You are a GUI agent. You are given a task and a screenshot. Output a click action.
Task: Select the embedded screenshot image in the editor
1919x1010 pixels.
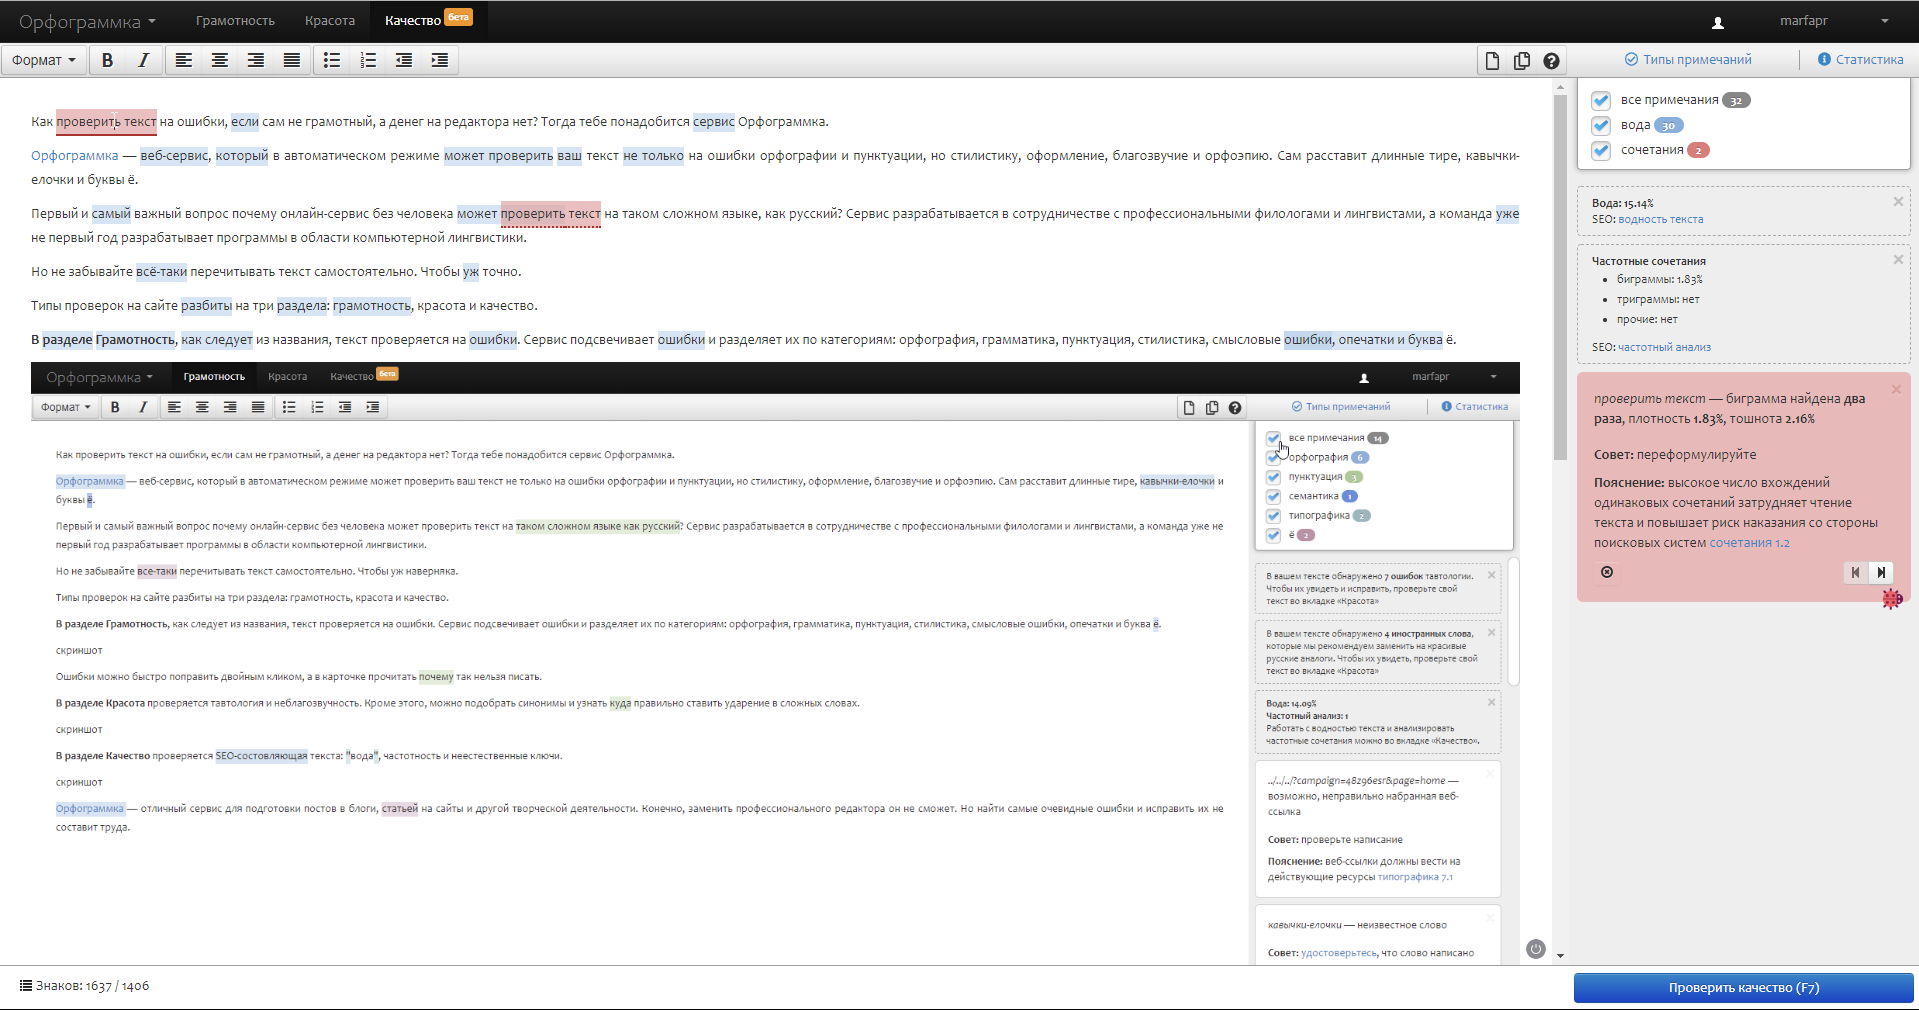pos(775,662)
